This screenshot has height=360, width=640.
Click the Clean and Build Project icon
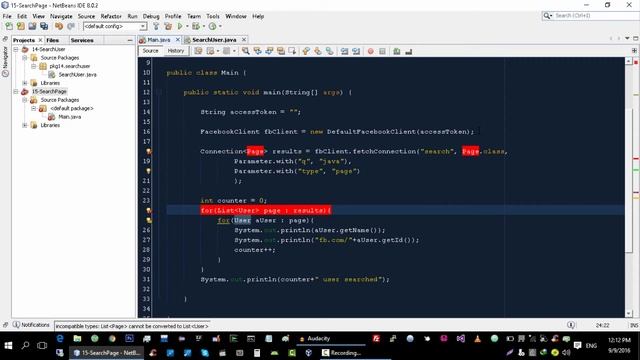[168, 26]
